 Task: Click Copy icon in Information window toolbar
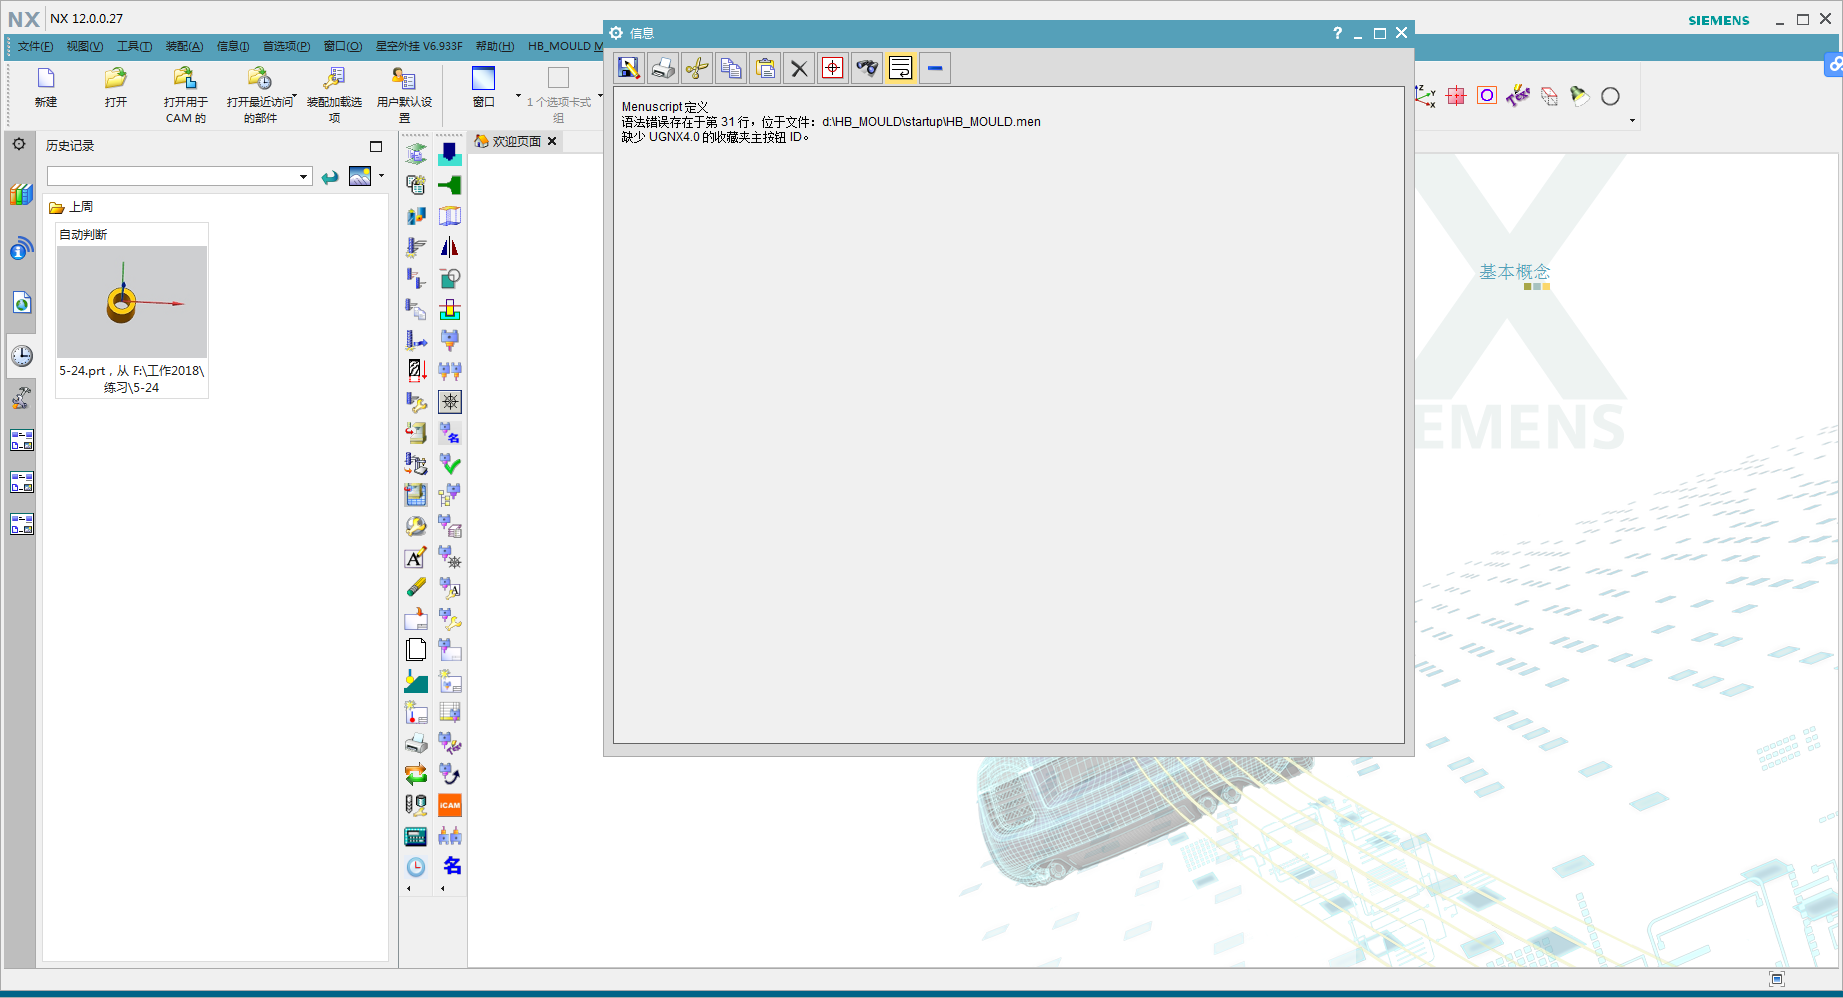(x=731, y=68)
